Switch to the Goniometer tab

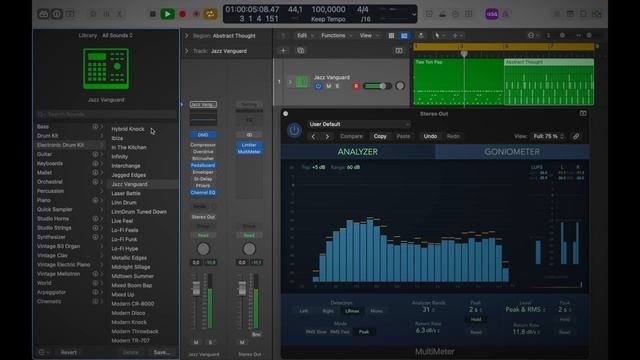512,152
